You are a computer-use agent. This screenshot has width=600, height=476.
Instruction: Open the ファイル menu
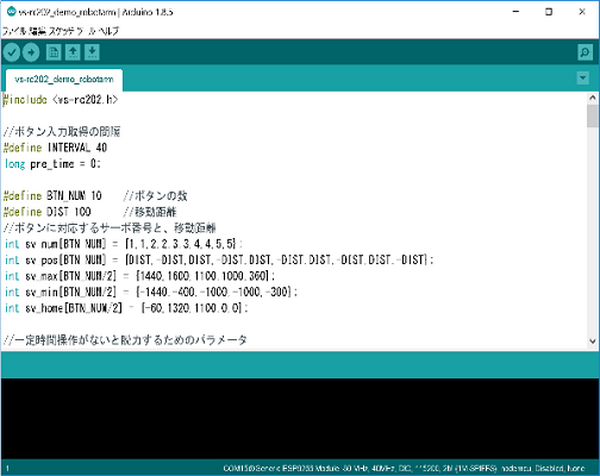15,29
